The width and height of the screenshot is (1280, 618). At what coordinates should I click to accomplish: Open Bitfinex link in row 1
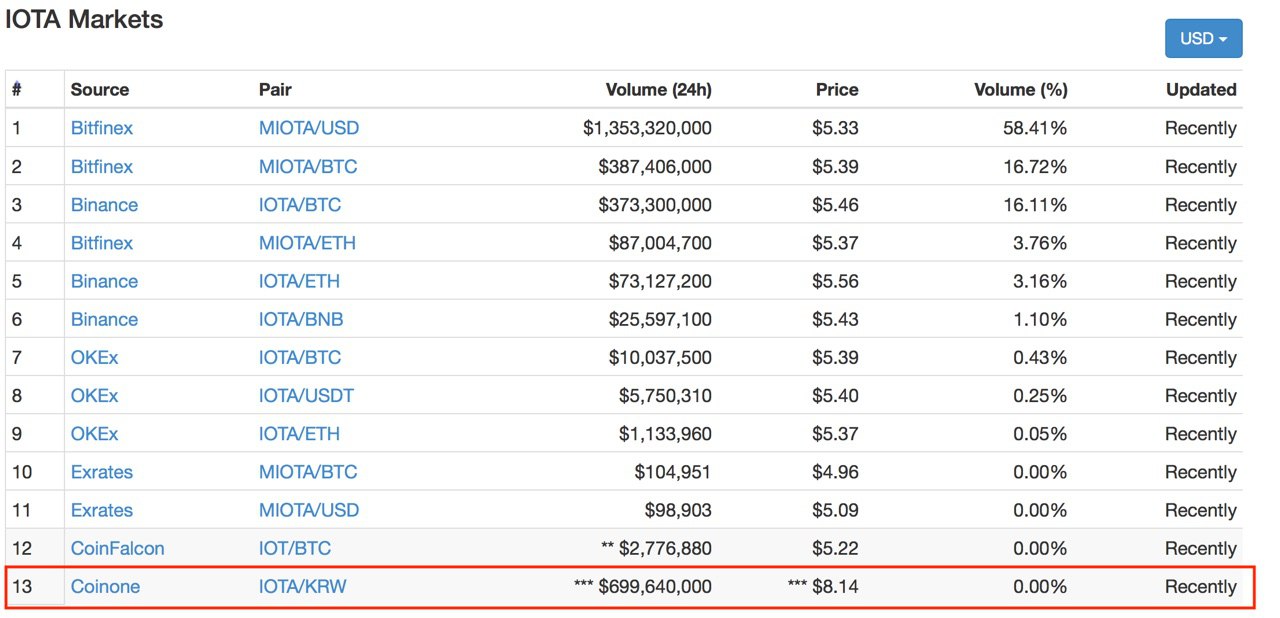tap(102, 128)
